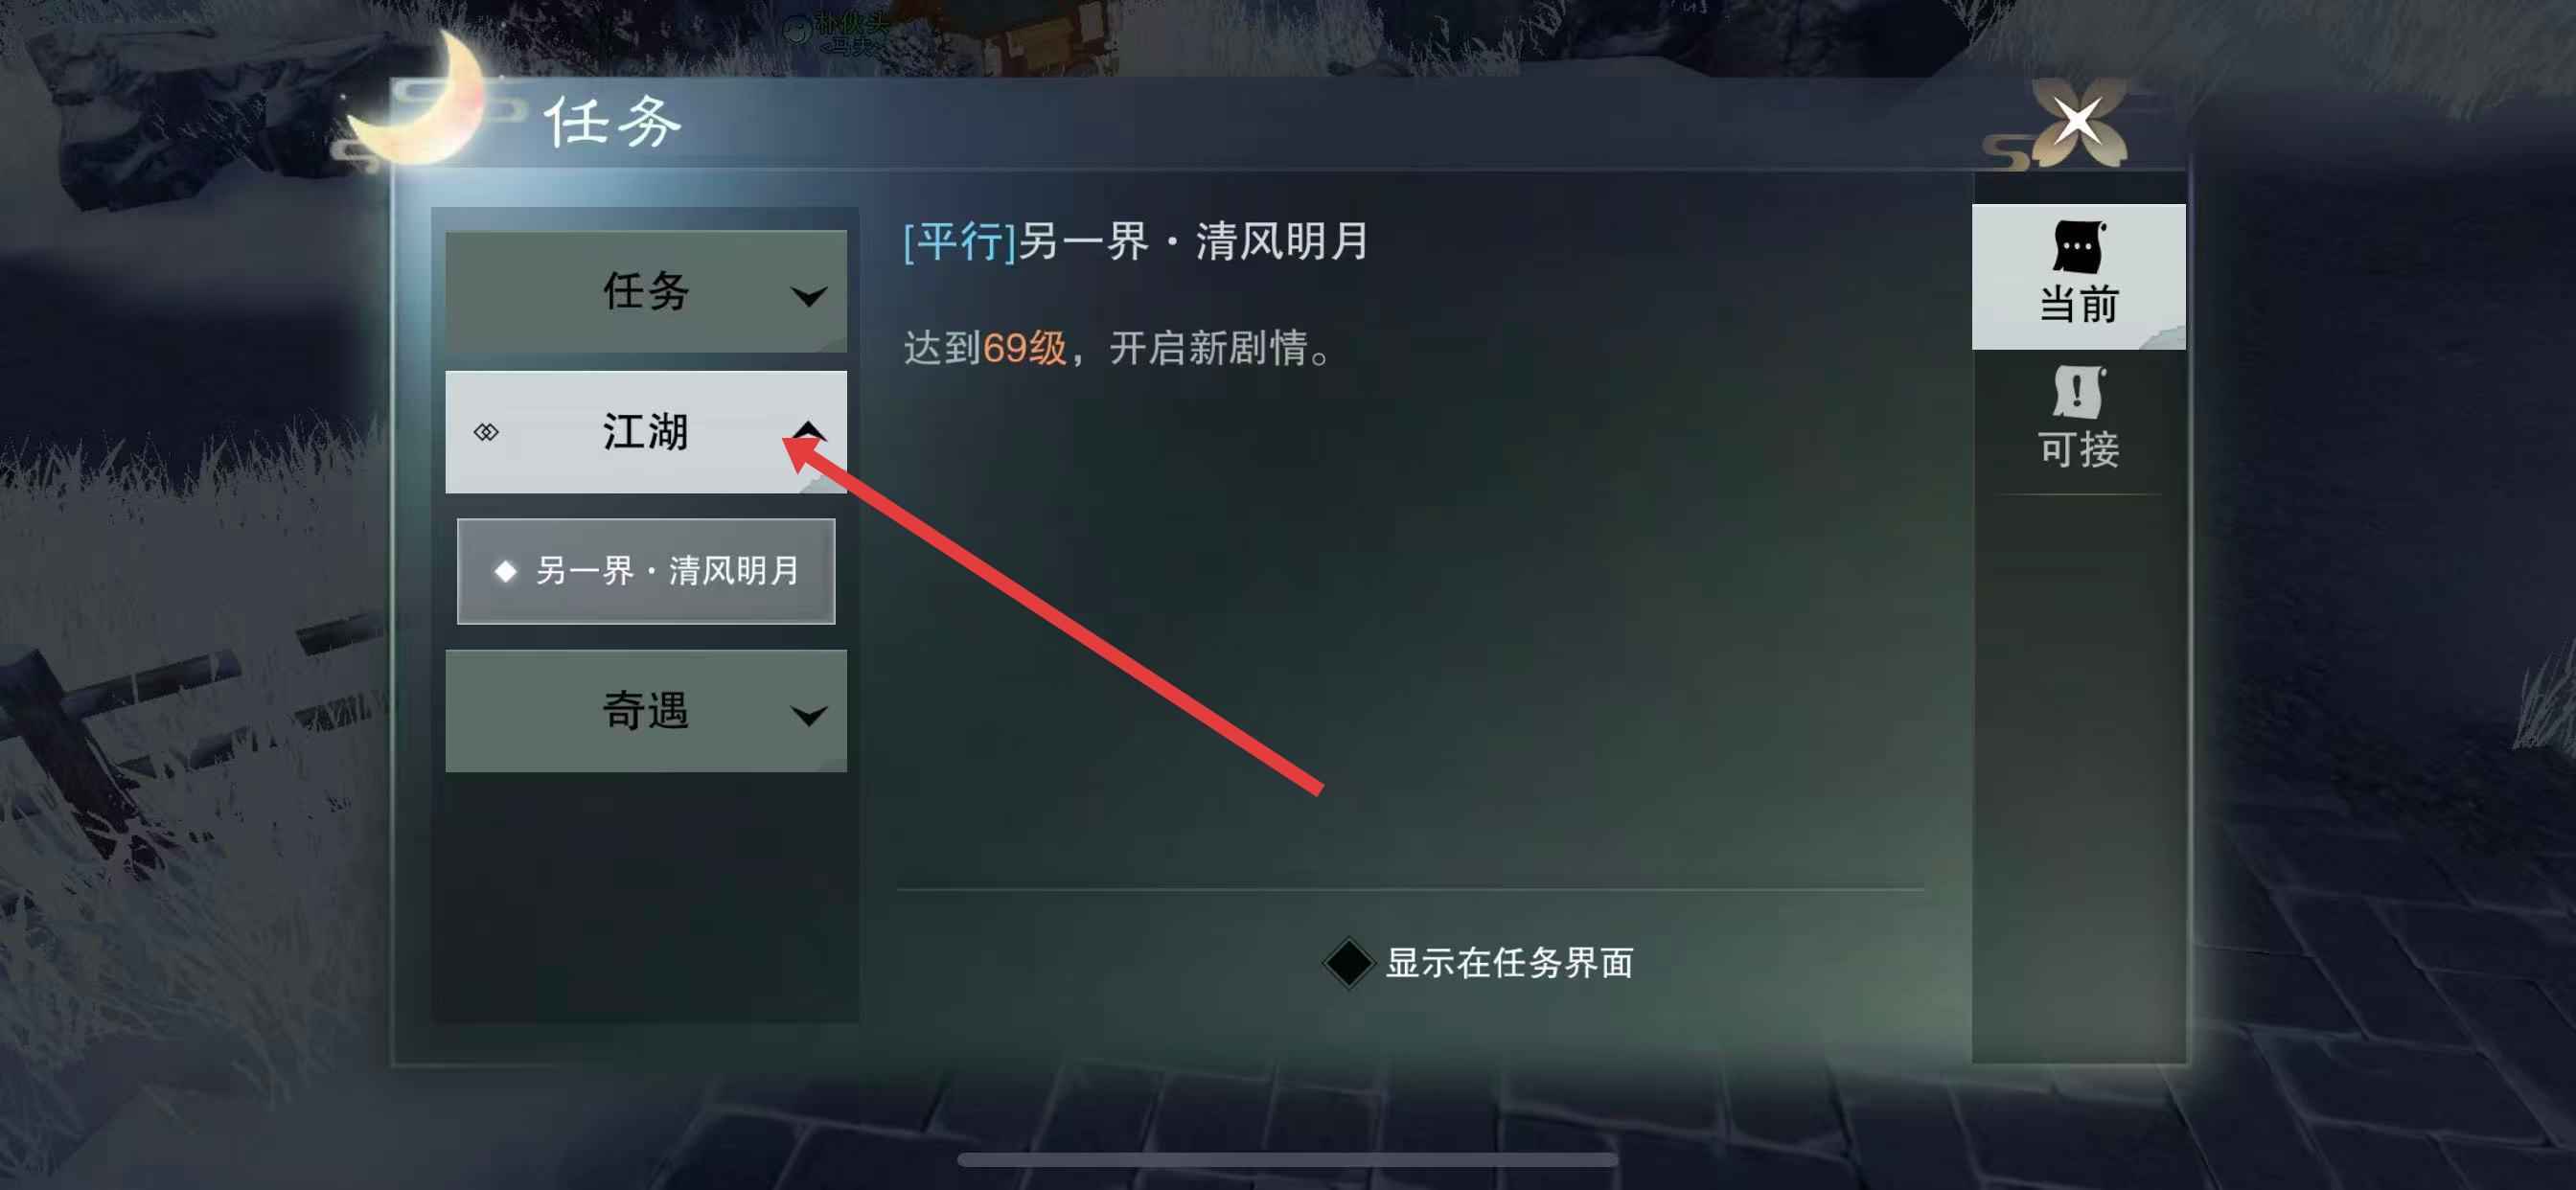2576x1190 pixels.
Task: Tap the home indicator bar at bottom
Action: 1288,1160
